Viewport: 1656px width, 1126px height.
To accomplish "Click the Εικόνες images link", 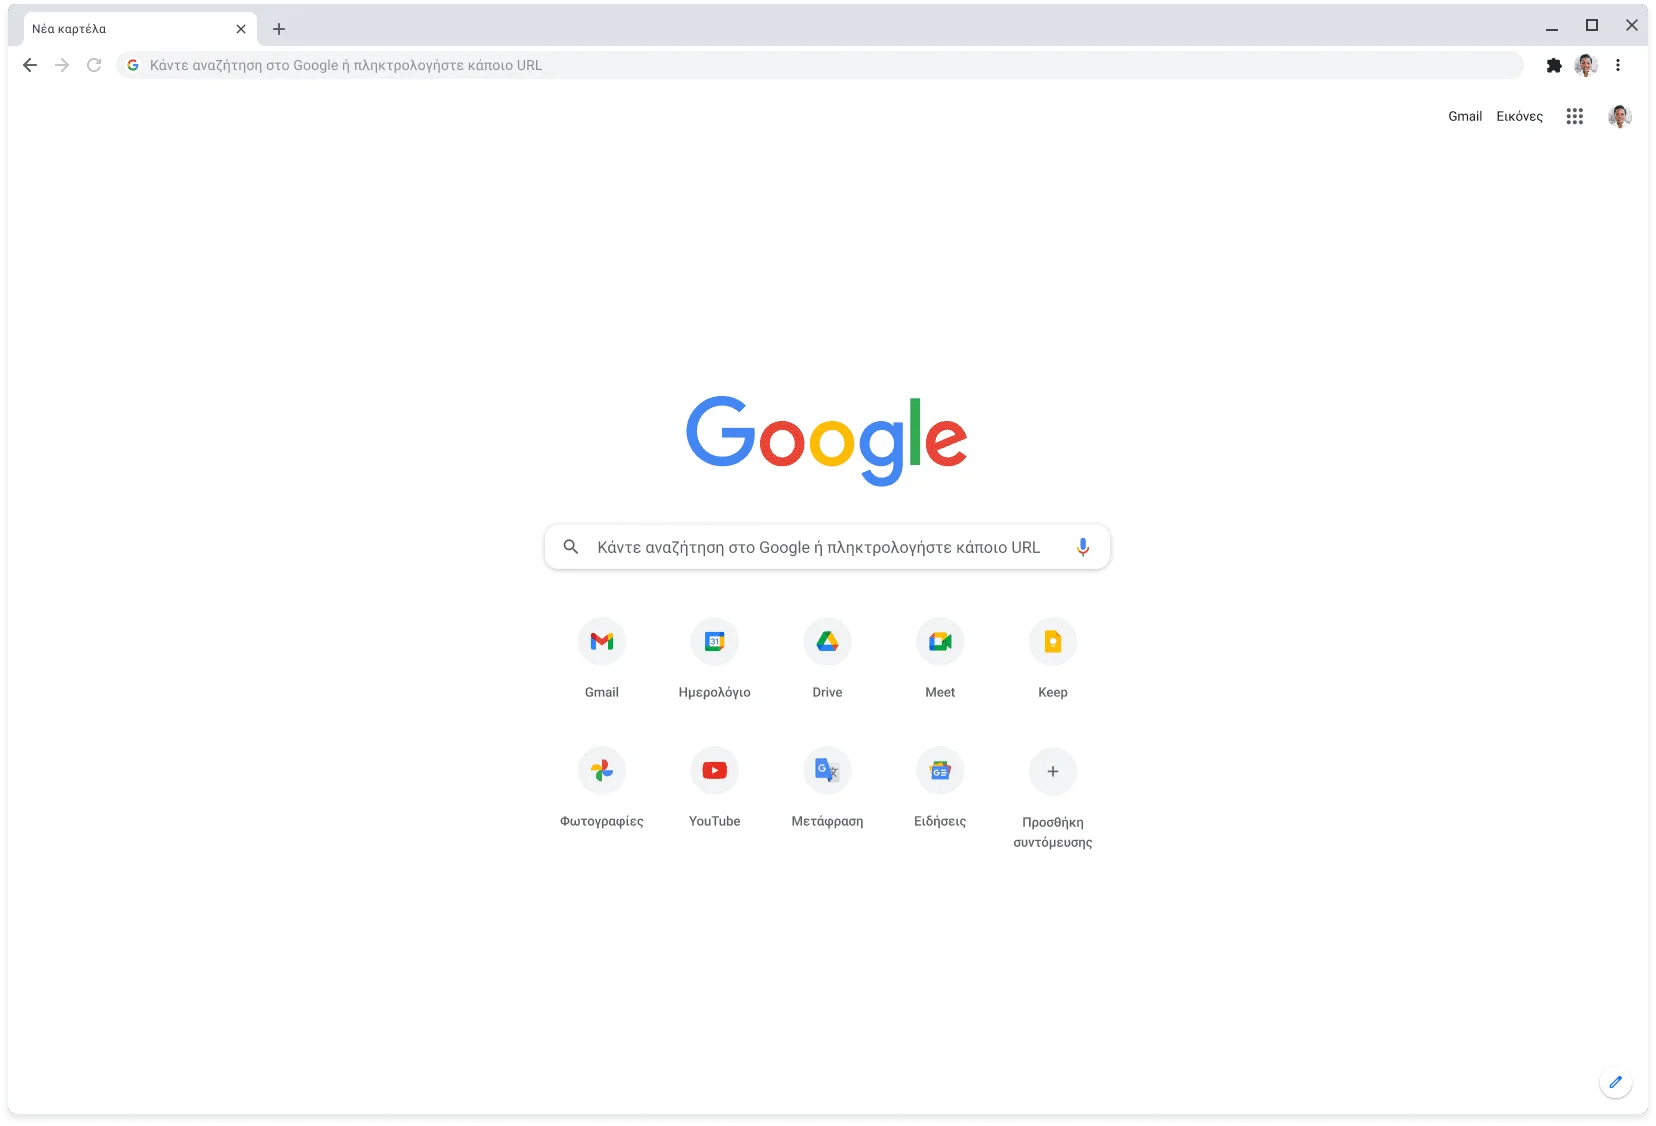I will 1520,116.
